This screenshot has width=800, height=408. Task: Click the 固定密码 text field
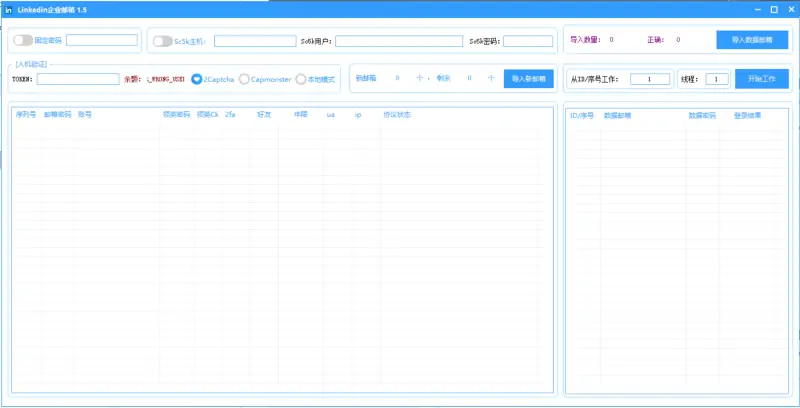point(102,41)
